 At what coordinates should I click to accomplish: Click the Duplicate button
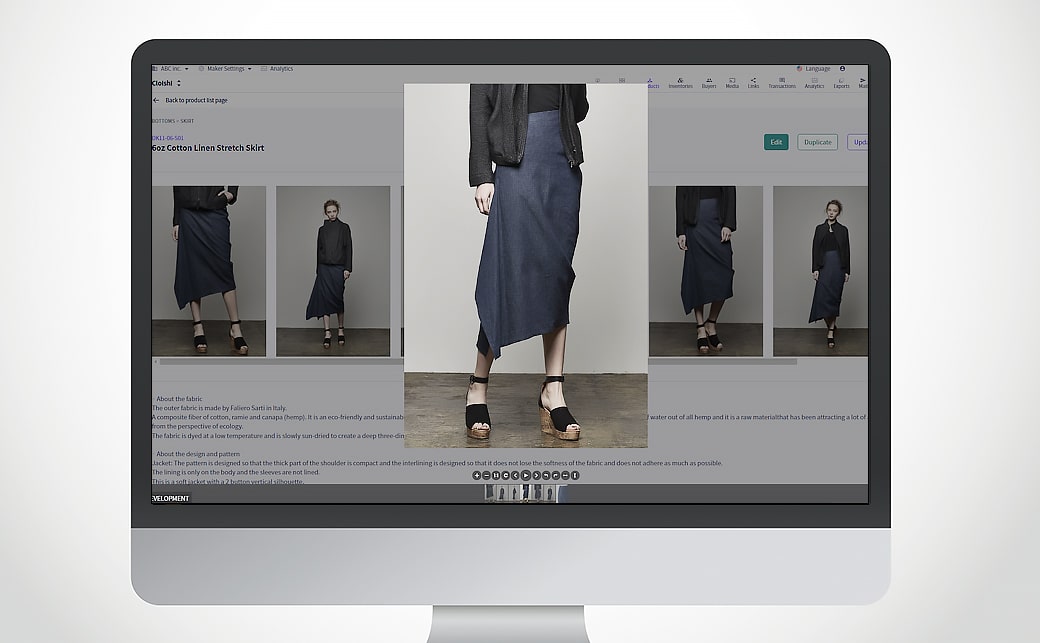(x=818, y=142)
